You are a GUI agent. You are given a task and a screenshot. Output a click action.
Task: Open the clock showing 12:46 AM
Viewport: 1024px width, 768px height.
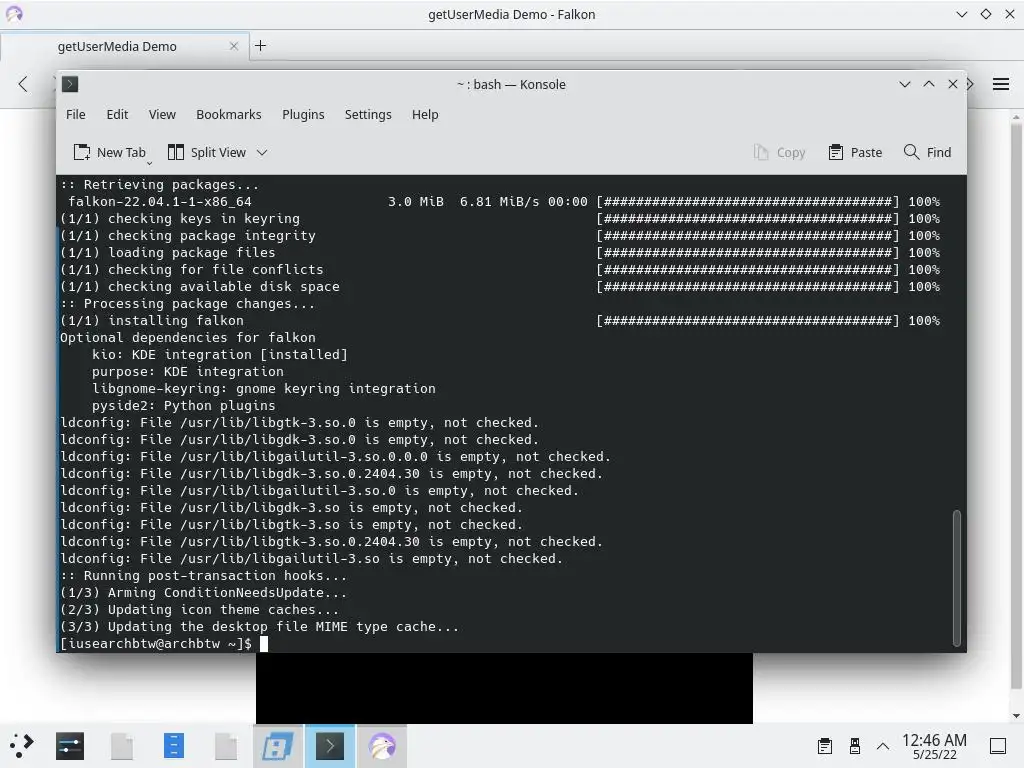click(x=935, y=746)
